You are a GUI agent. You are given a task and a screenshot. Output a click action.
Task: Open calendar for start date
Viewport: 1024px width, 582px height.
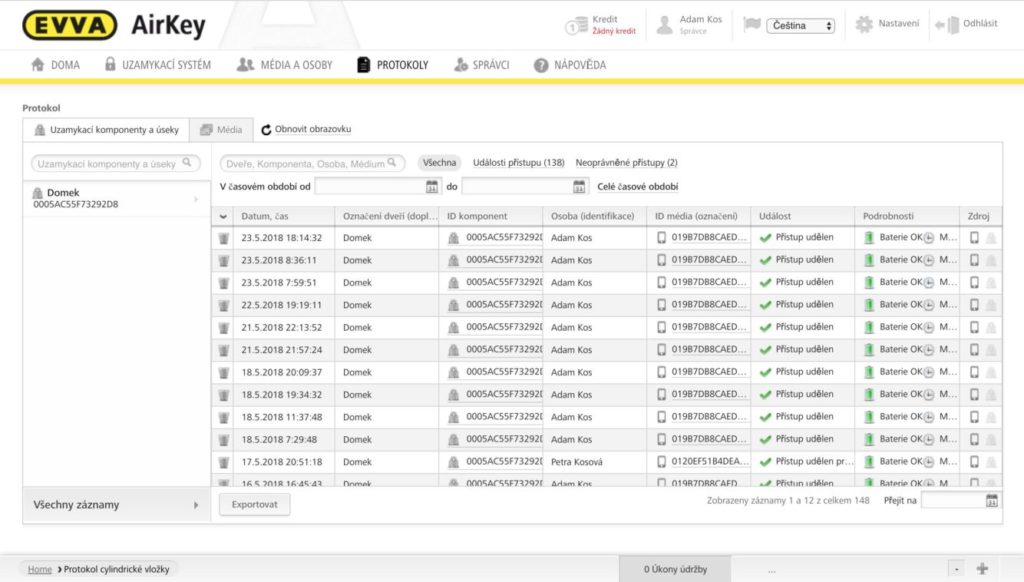(x=432, y=187)
